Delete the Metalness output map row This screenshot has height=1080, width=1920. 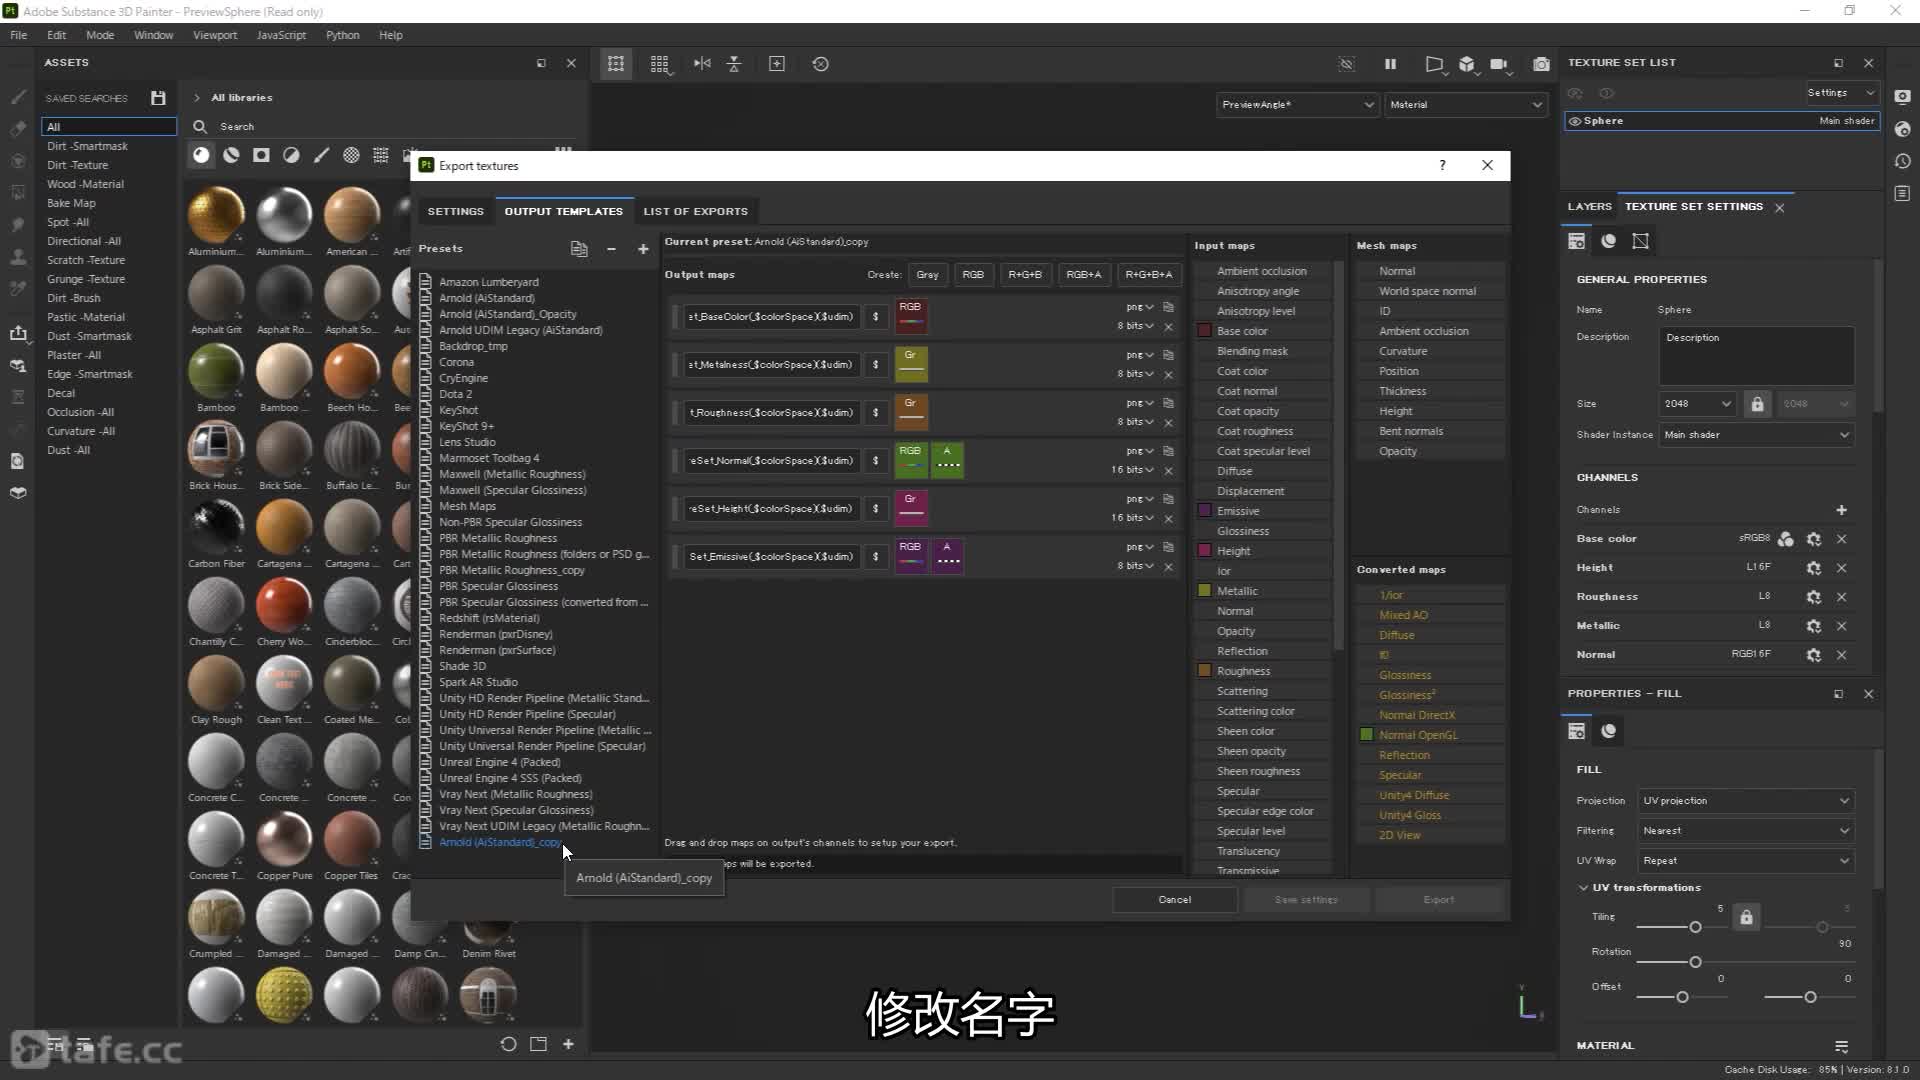(1168, 375)
